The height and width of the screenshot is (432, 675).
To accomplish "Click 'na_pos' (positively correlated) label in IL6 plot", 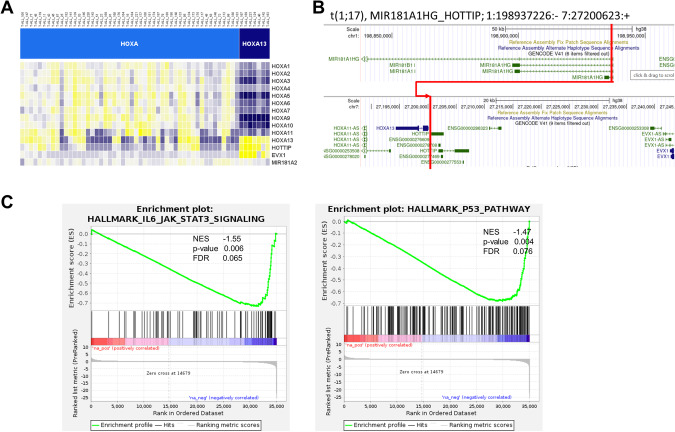I will coord(125,348).
